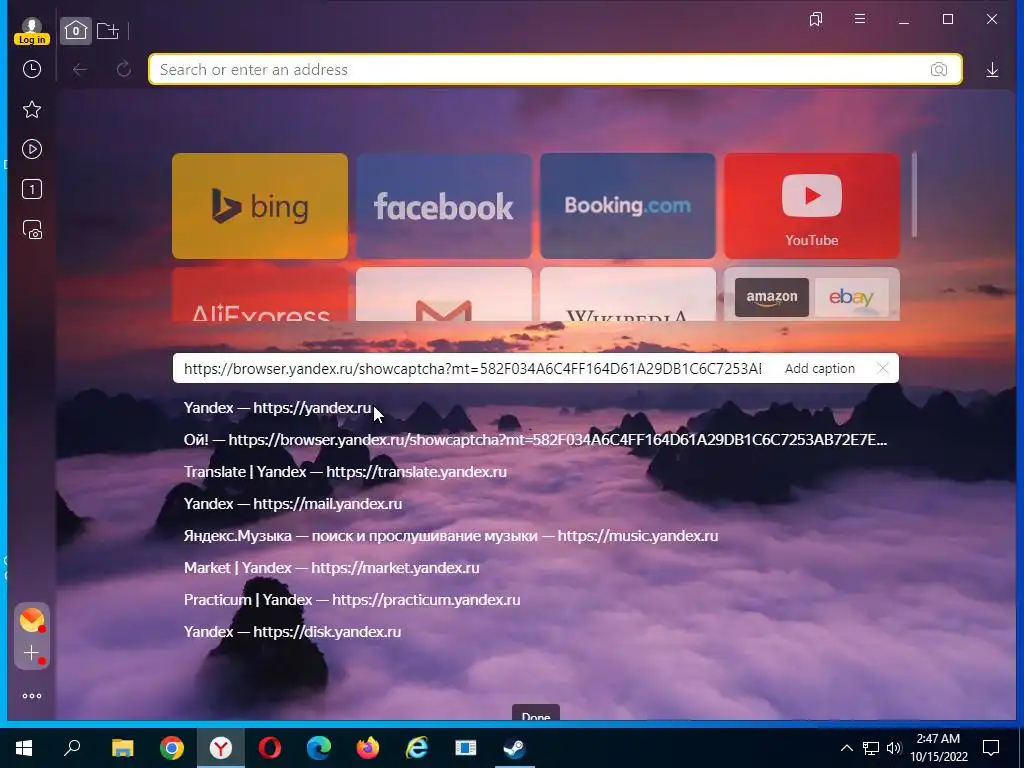
Task: Launch Google Chrome from taskbar
Action: (x=172, y=748)
